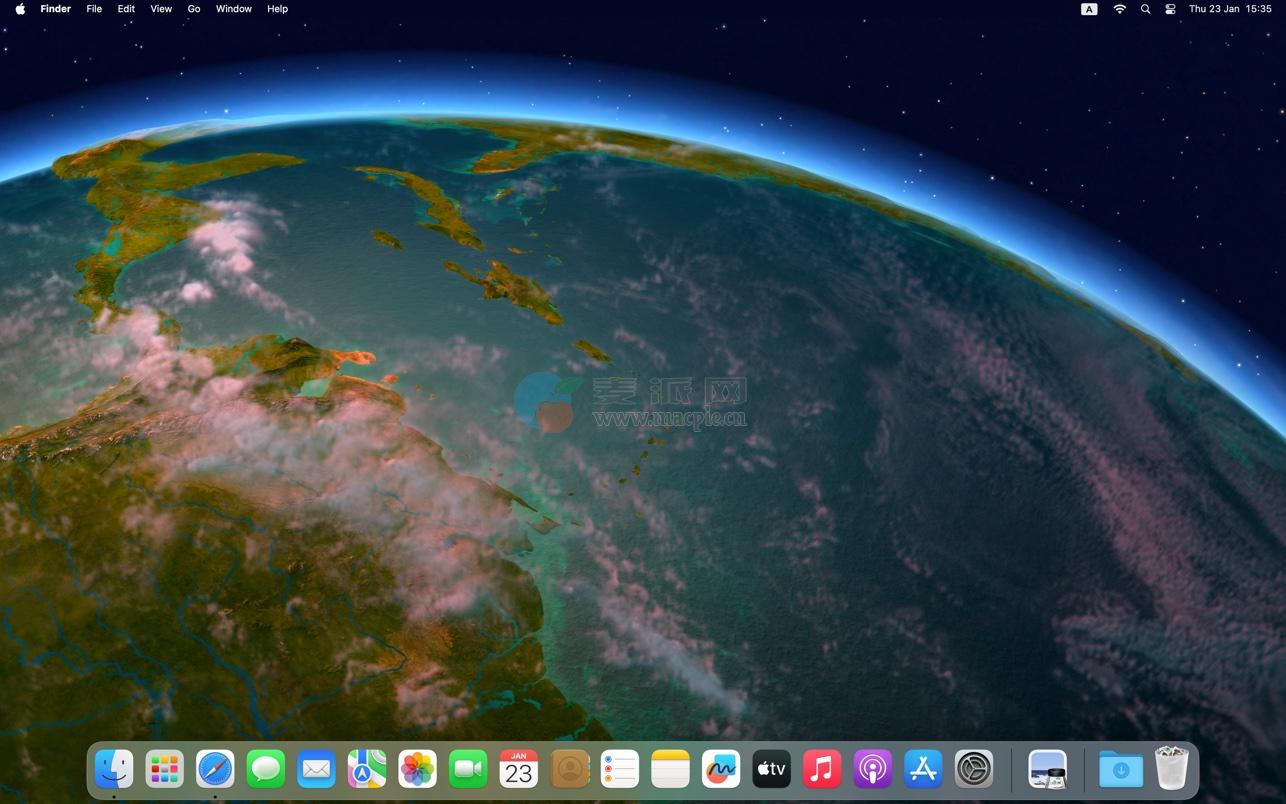
Task: Launch Safari from the Dock
Action: [215, 770]
